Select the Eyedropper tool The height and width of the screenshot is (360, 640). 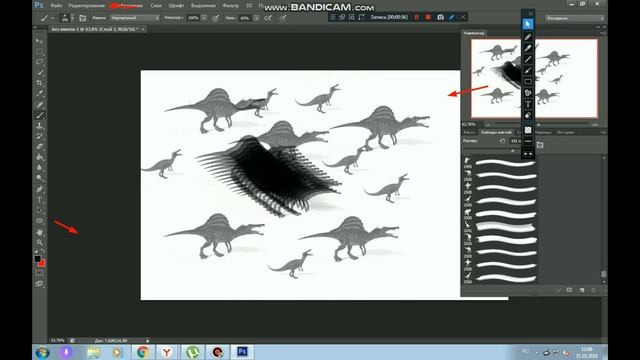pyautogui.click(x=39, y=94)
